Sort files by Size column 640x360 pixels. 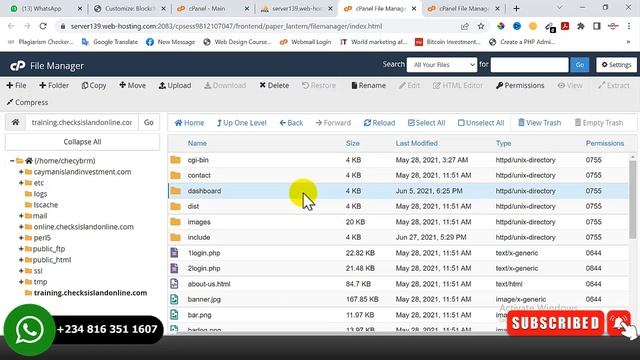353,143
